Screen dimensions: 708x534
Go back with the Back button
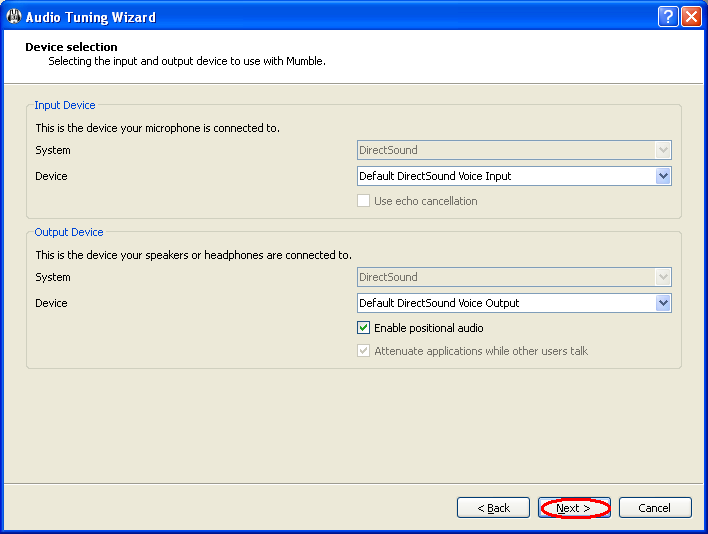(x=493, y=508)
